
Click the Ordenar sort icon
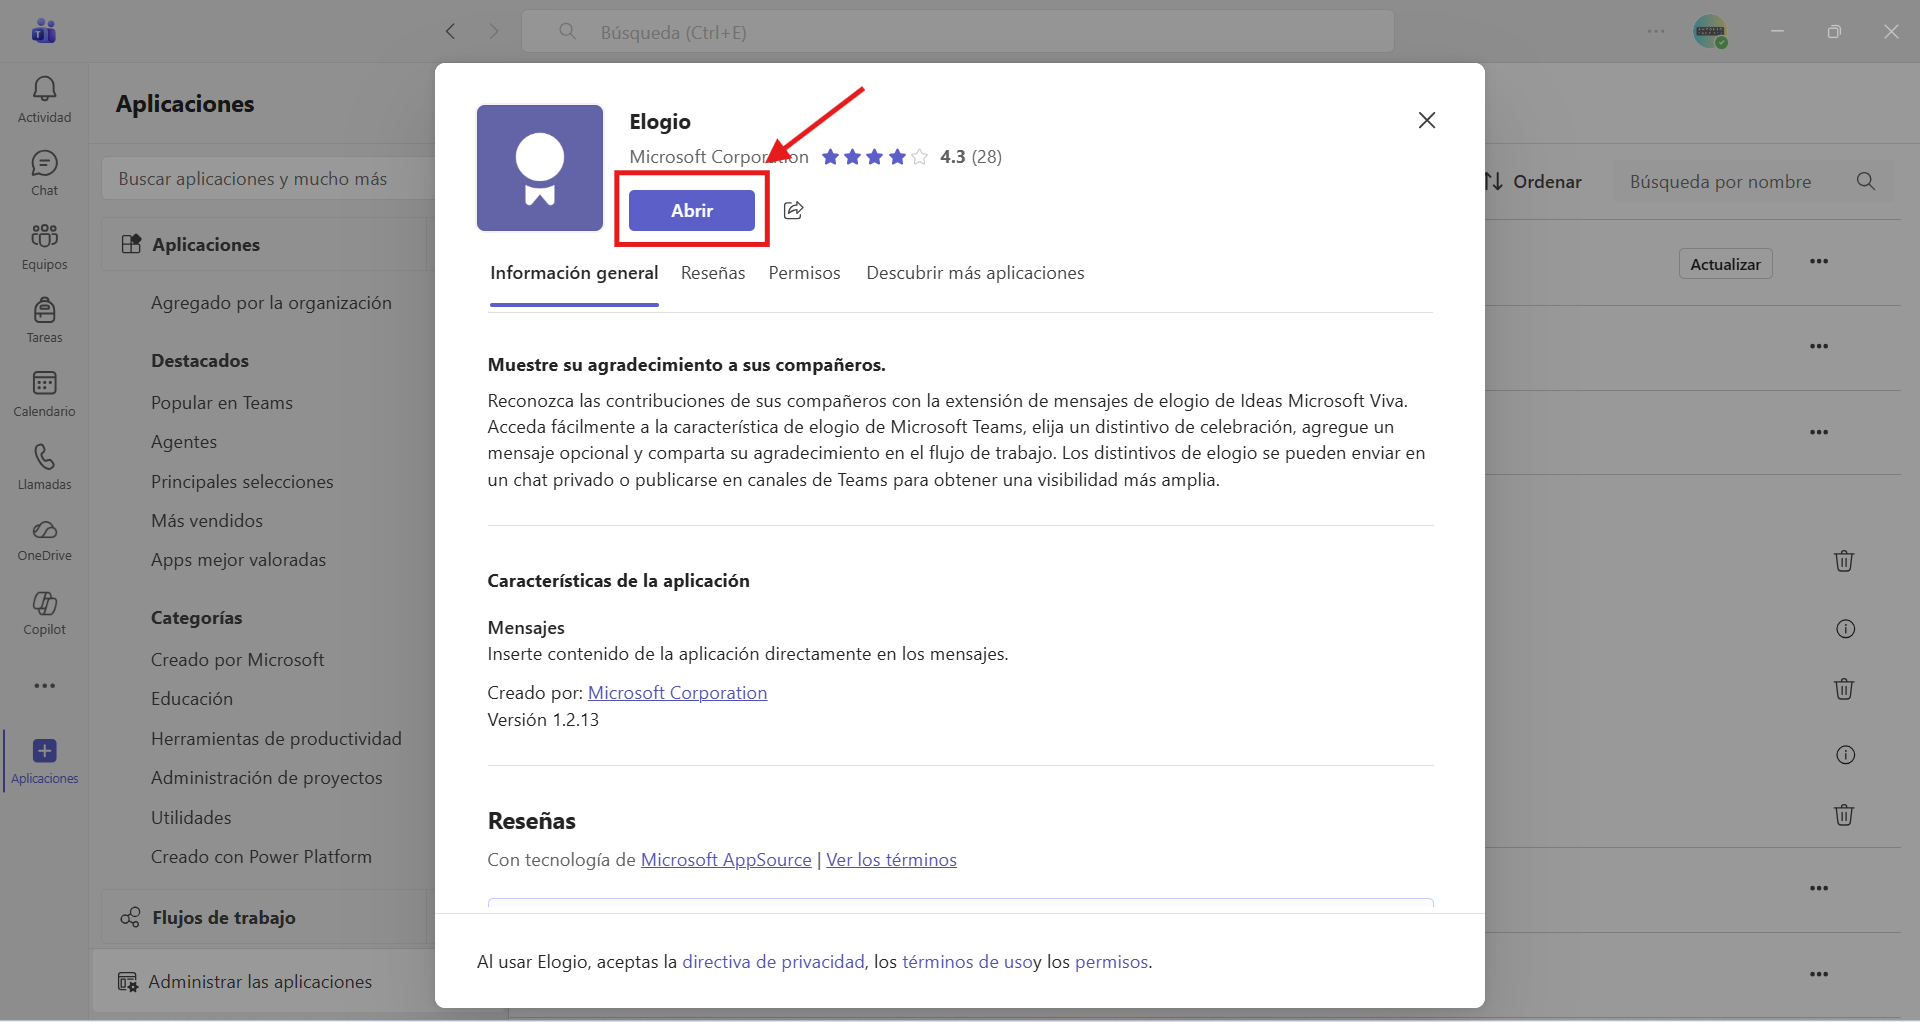pos(1494,181)
